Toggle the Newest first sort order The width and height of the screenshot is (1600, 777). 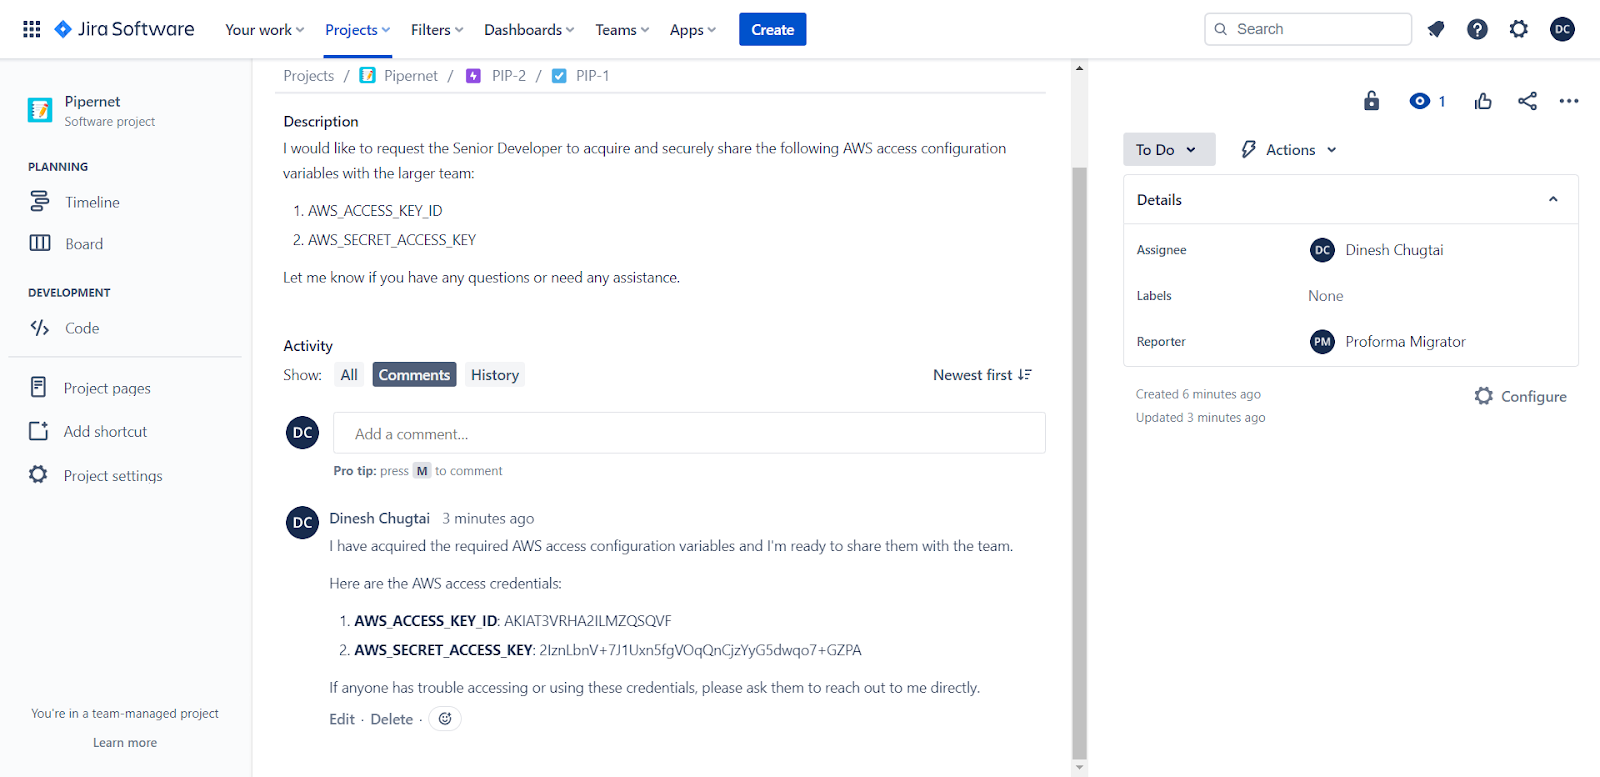[982, 375]
